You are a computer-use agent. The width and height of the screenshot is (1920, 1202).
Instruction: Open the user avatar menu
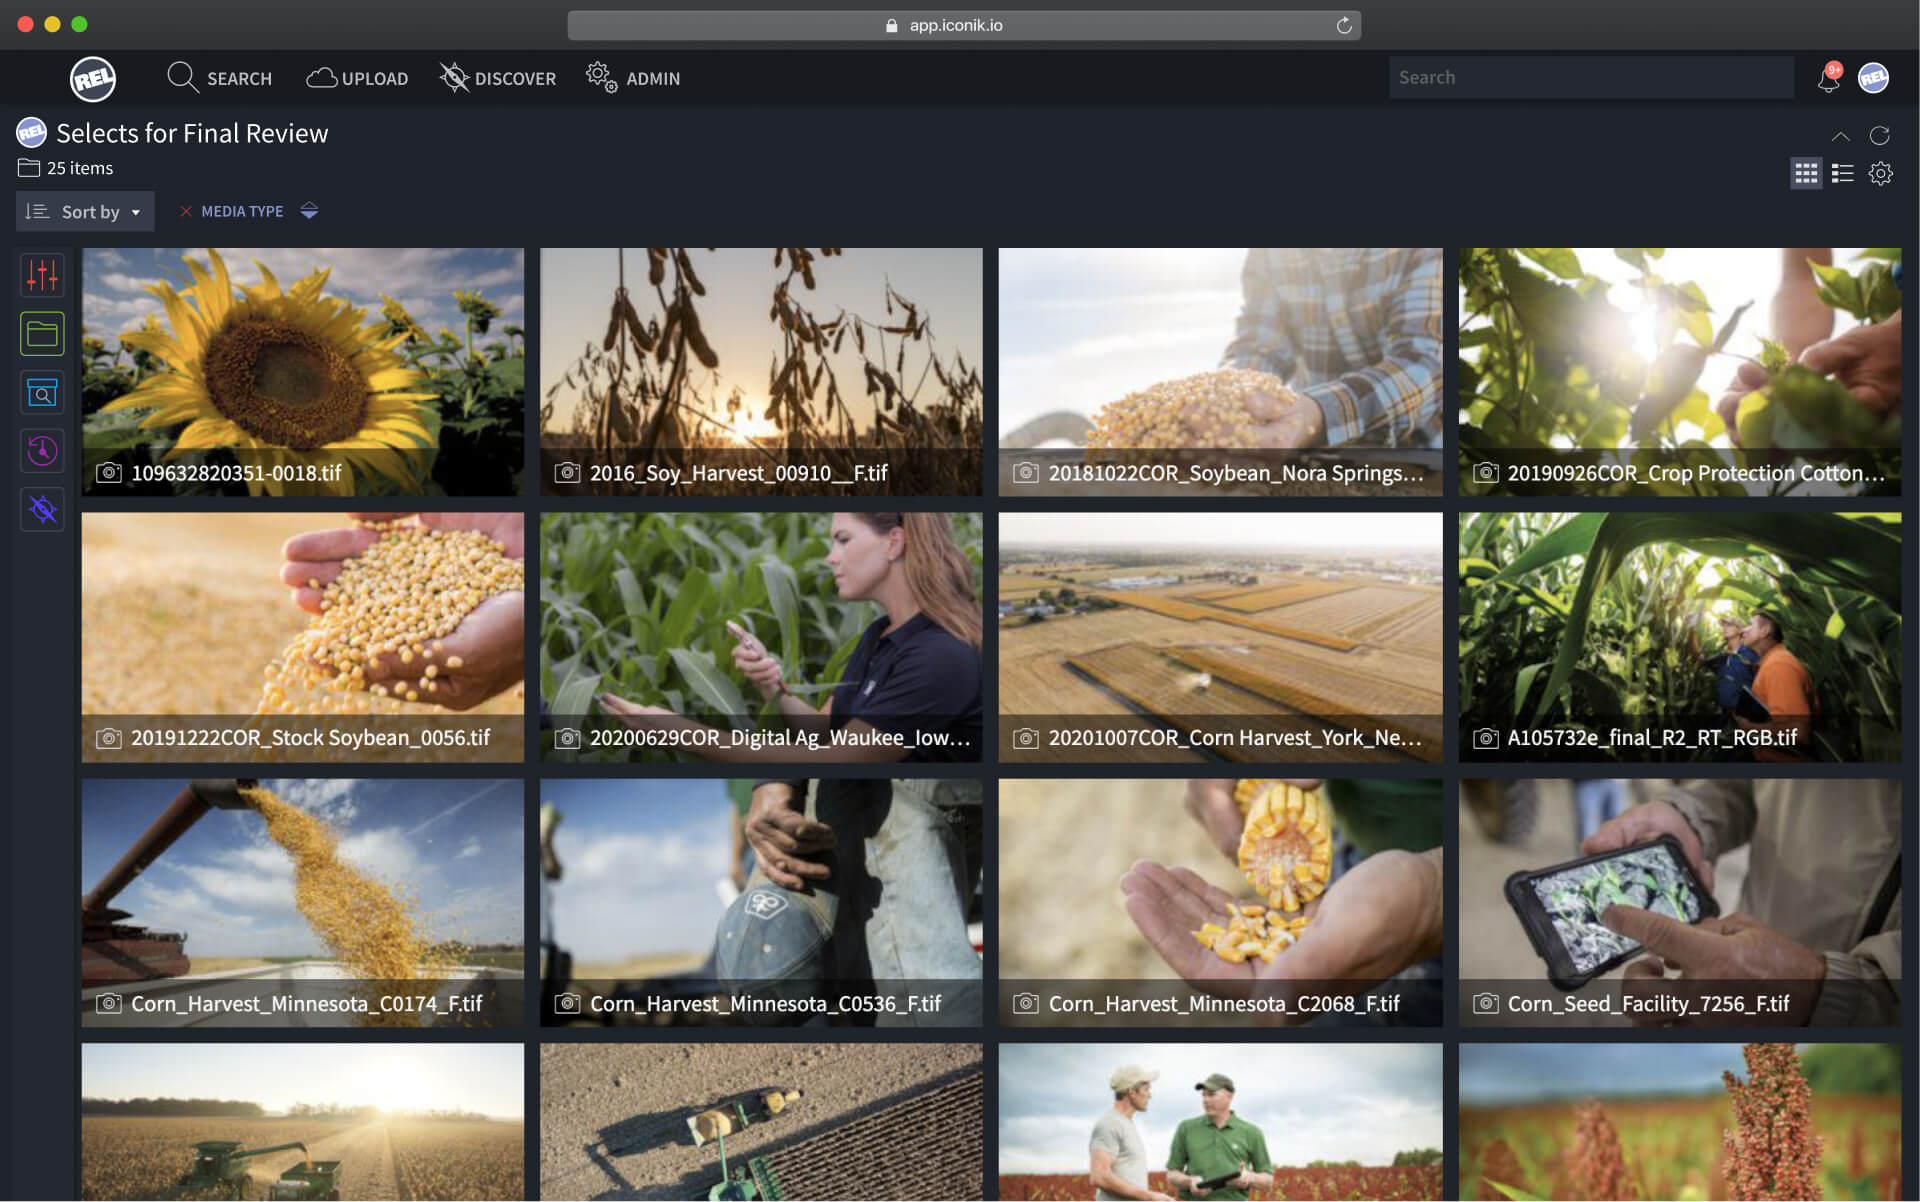tap(1873, 78)
